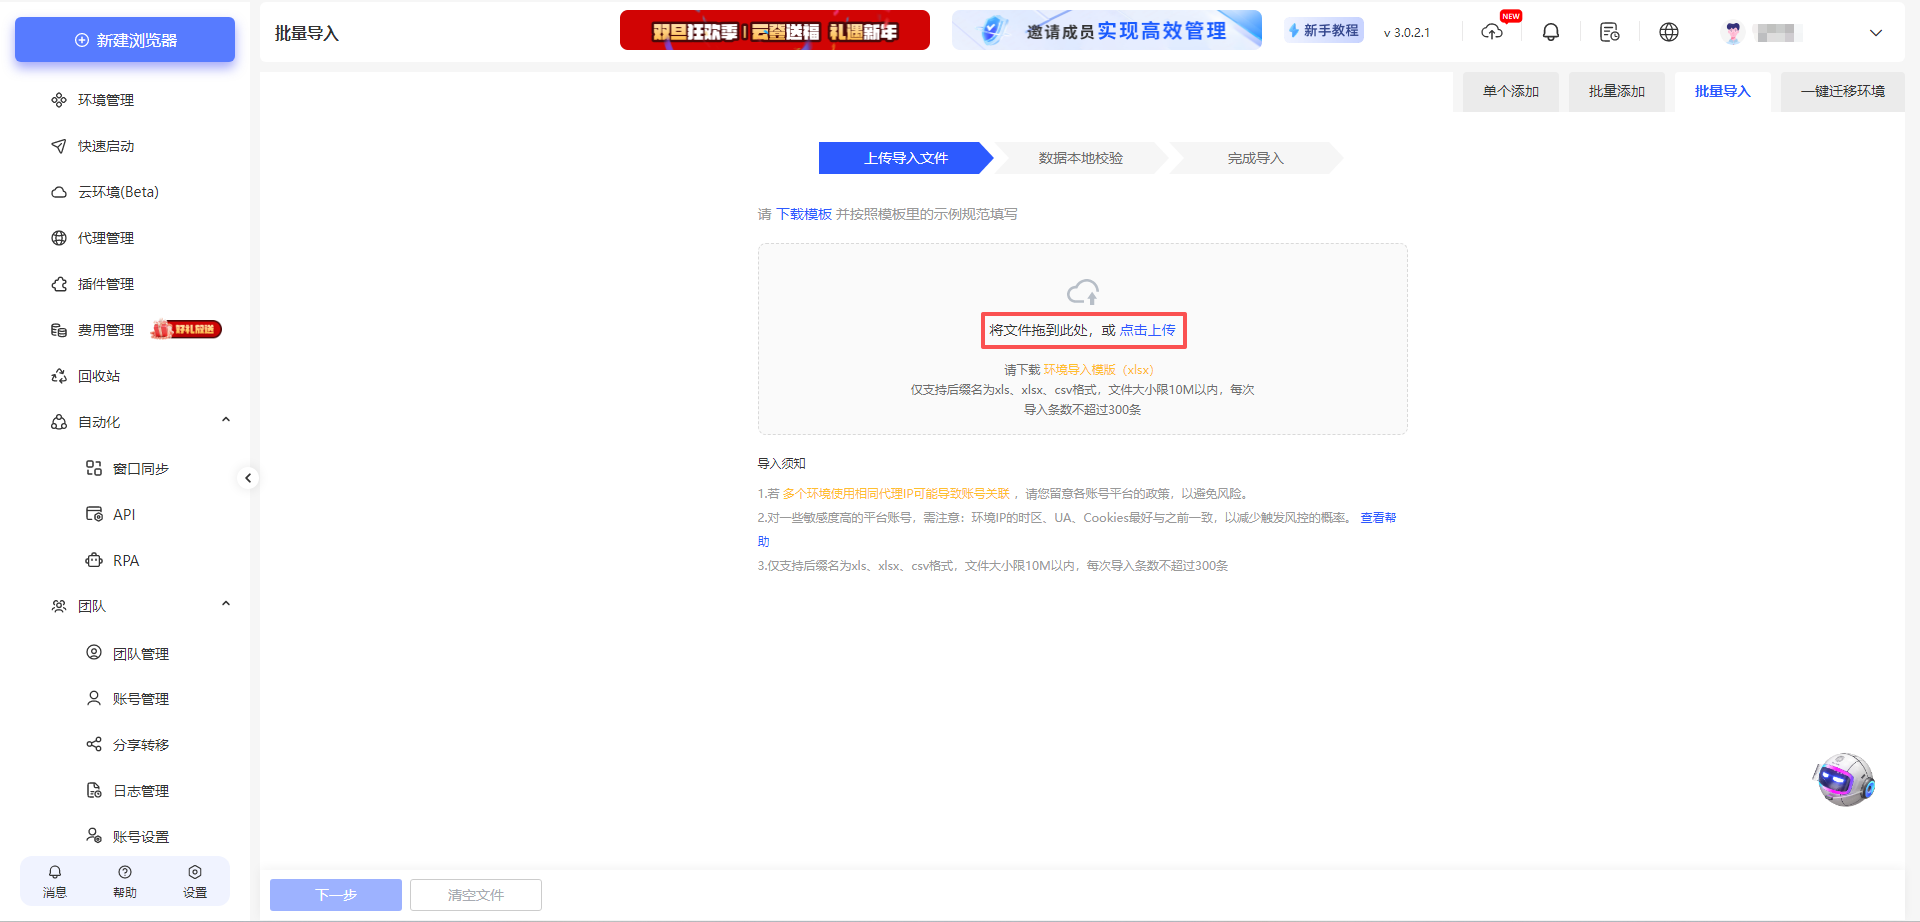Image resolution: width=1920 pixels, height=922 pixels.
Task: 点击清空文件按钮
Action: (x=475, y=894)
